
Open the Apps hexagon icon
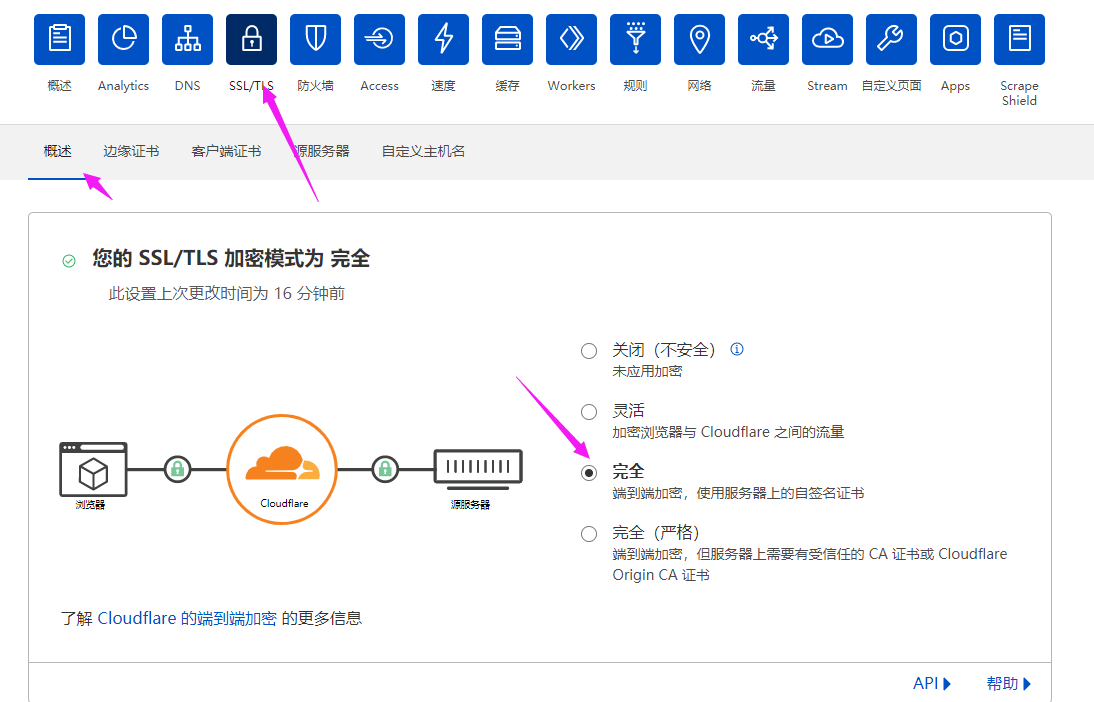[955, 39]
